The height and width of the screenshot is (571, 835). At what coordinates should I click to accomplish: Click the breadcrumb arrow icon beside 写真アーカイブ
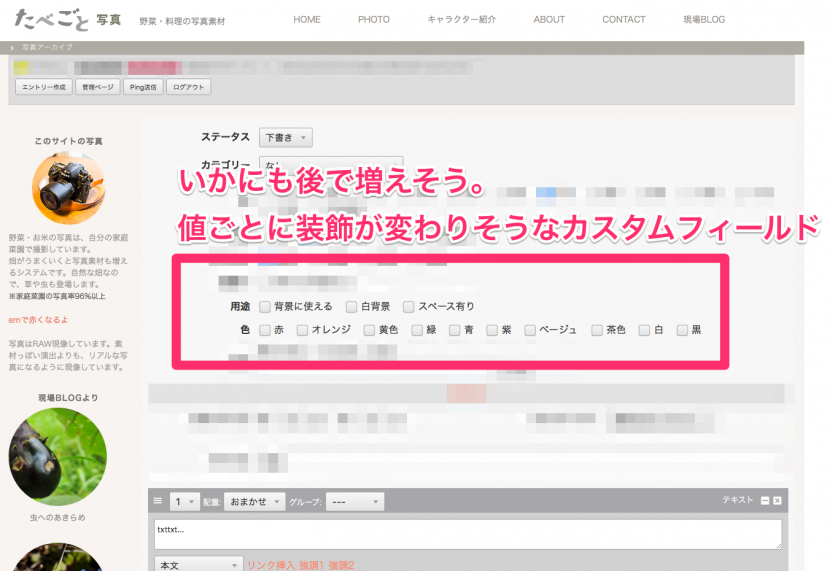pos(13,47)
